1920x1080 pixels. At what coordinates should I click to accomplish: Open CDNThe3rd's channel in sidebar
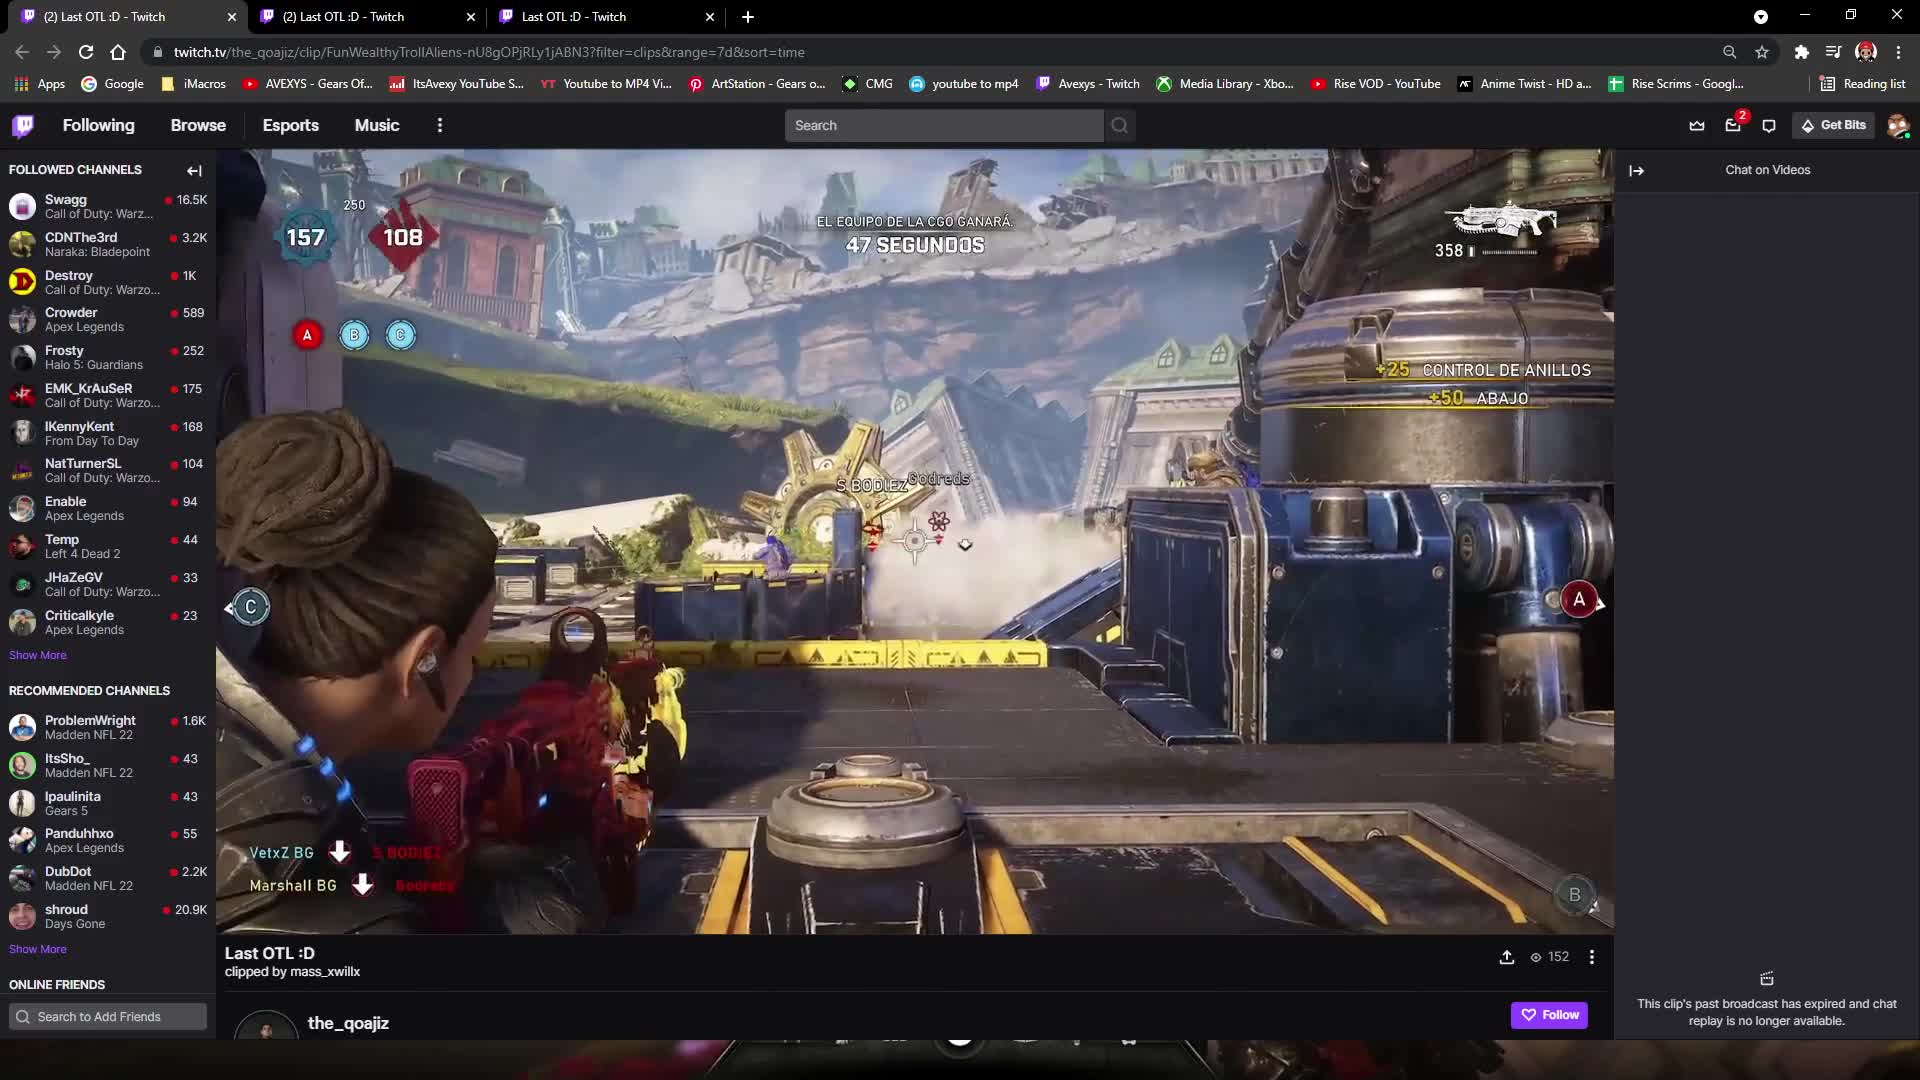coord(108,244)
